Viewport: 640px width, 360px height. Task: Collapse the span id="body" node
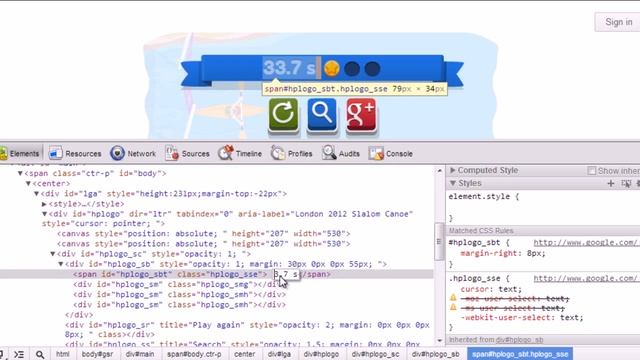20,173
